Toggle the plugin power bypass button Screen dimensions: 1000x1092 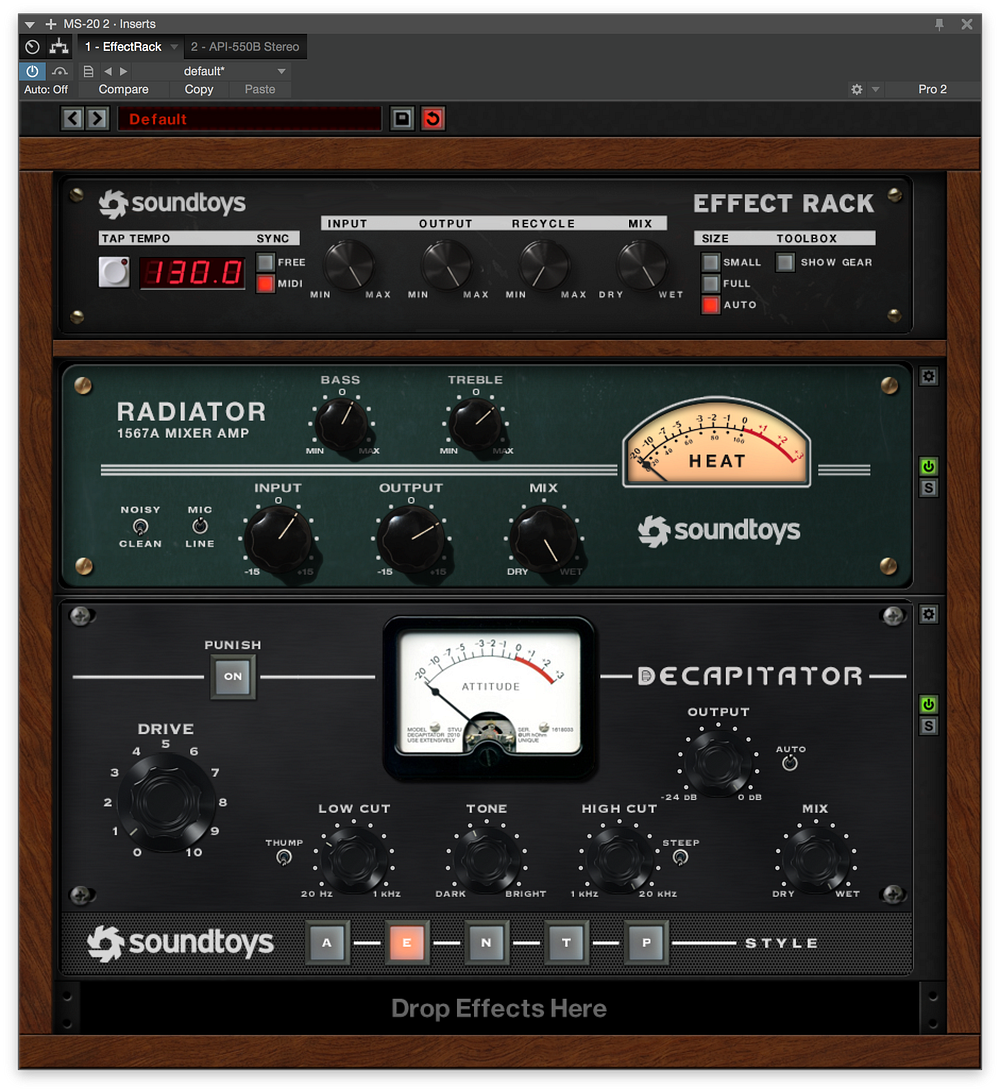click(32, 71)
